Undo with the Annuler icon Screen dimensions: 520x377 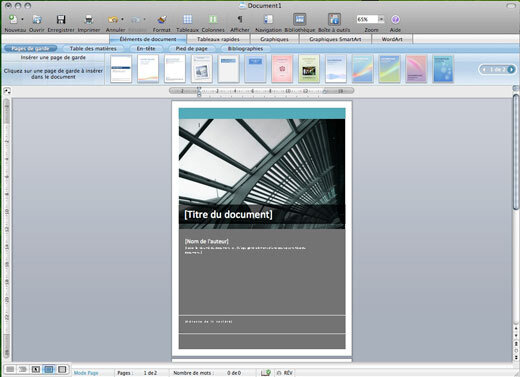click(113, 19)
